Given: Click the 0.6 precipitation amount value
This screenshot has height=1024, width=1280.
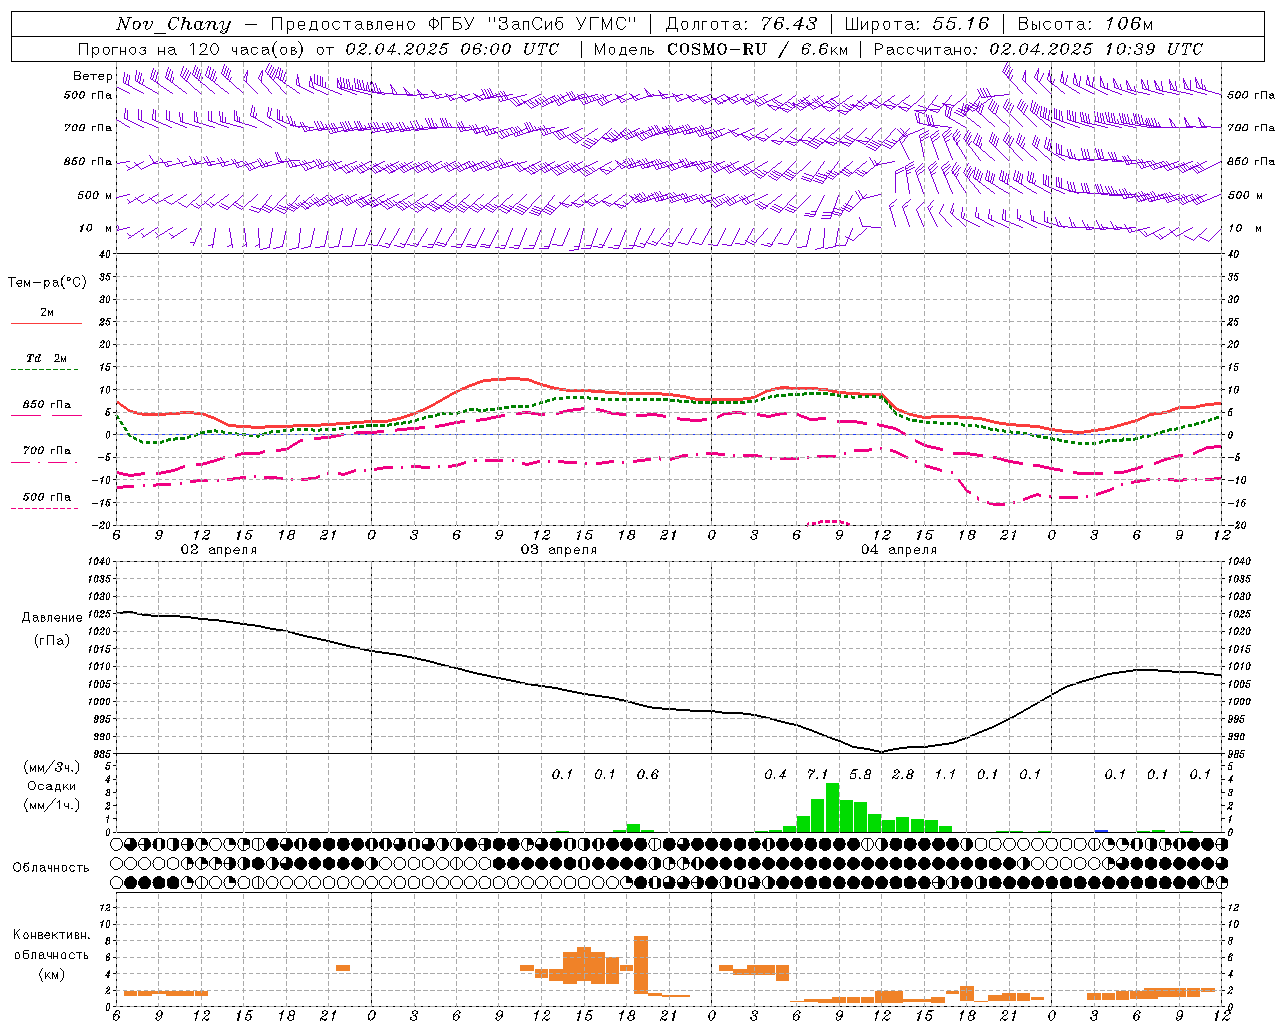Looking at the screenshot, I should pyautogui.click(x=648, y=775).
